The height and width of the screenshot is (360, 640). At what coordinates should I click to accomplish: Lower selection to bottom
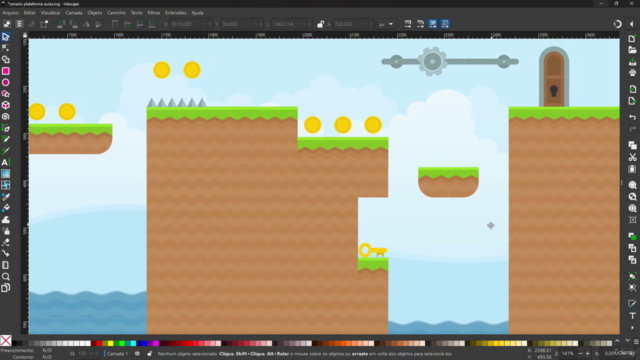pyautogui.click(x=152, y=24)
